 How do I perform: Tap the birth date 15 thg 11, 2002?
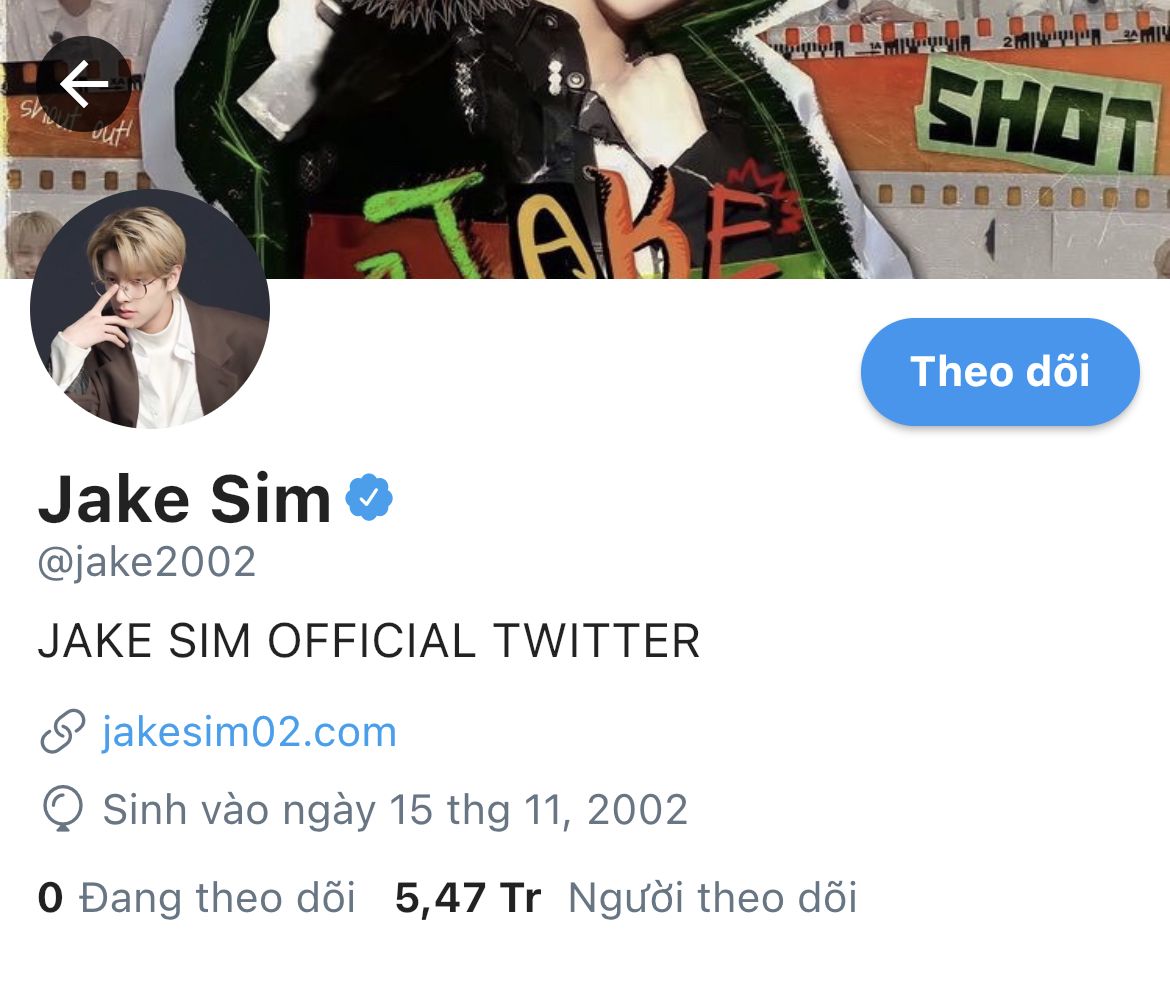[538, 810]
